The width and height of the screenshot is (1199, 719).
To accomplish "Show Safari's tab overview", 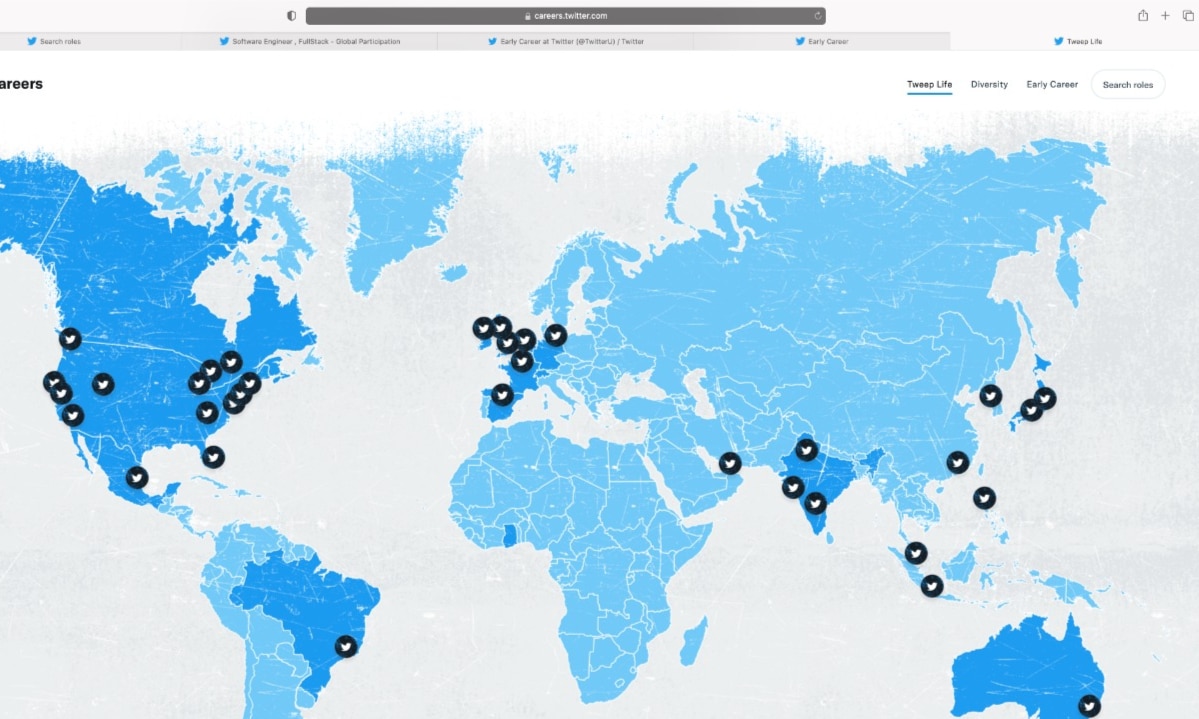I will (x=1186, y=16).
